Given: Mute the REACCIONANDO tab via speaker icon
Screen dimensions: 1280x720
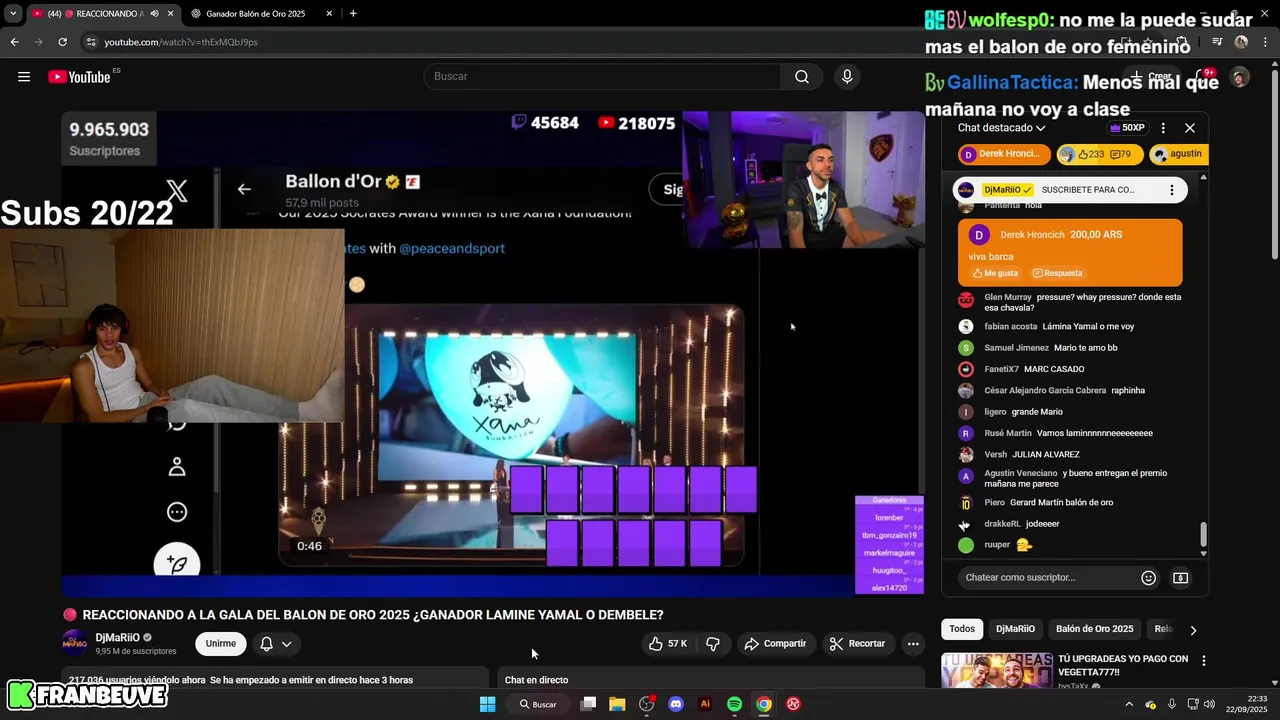Looking at the screenshot, I should click(154, 14).
